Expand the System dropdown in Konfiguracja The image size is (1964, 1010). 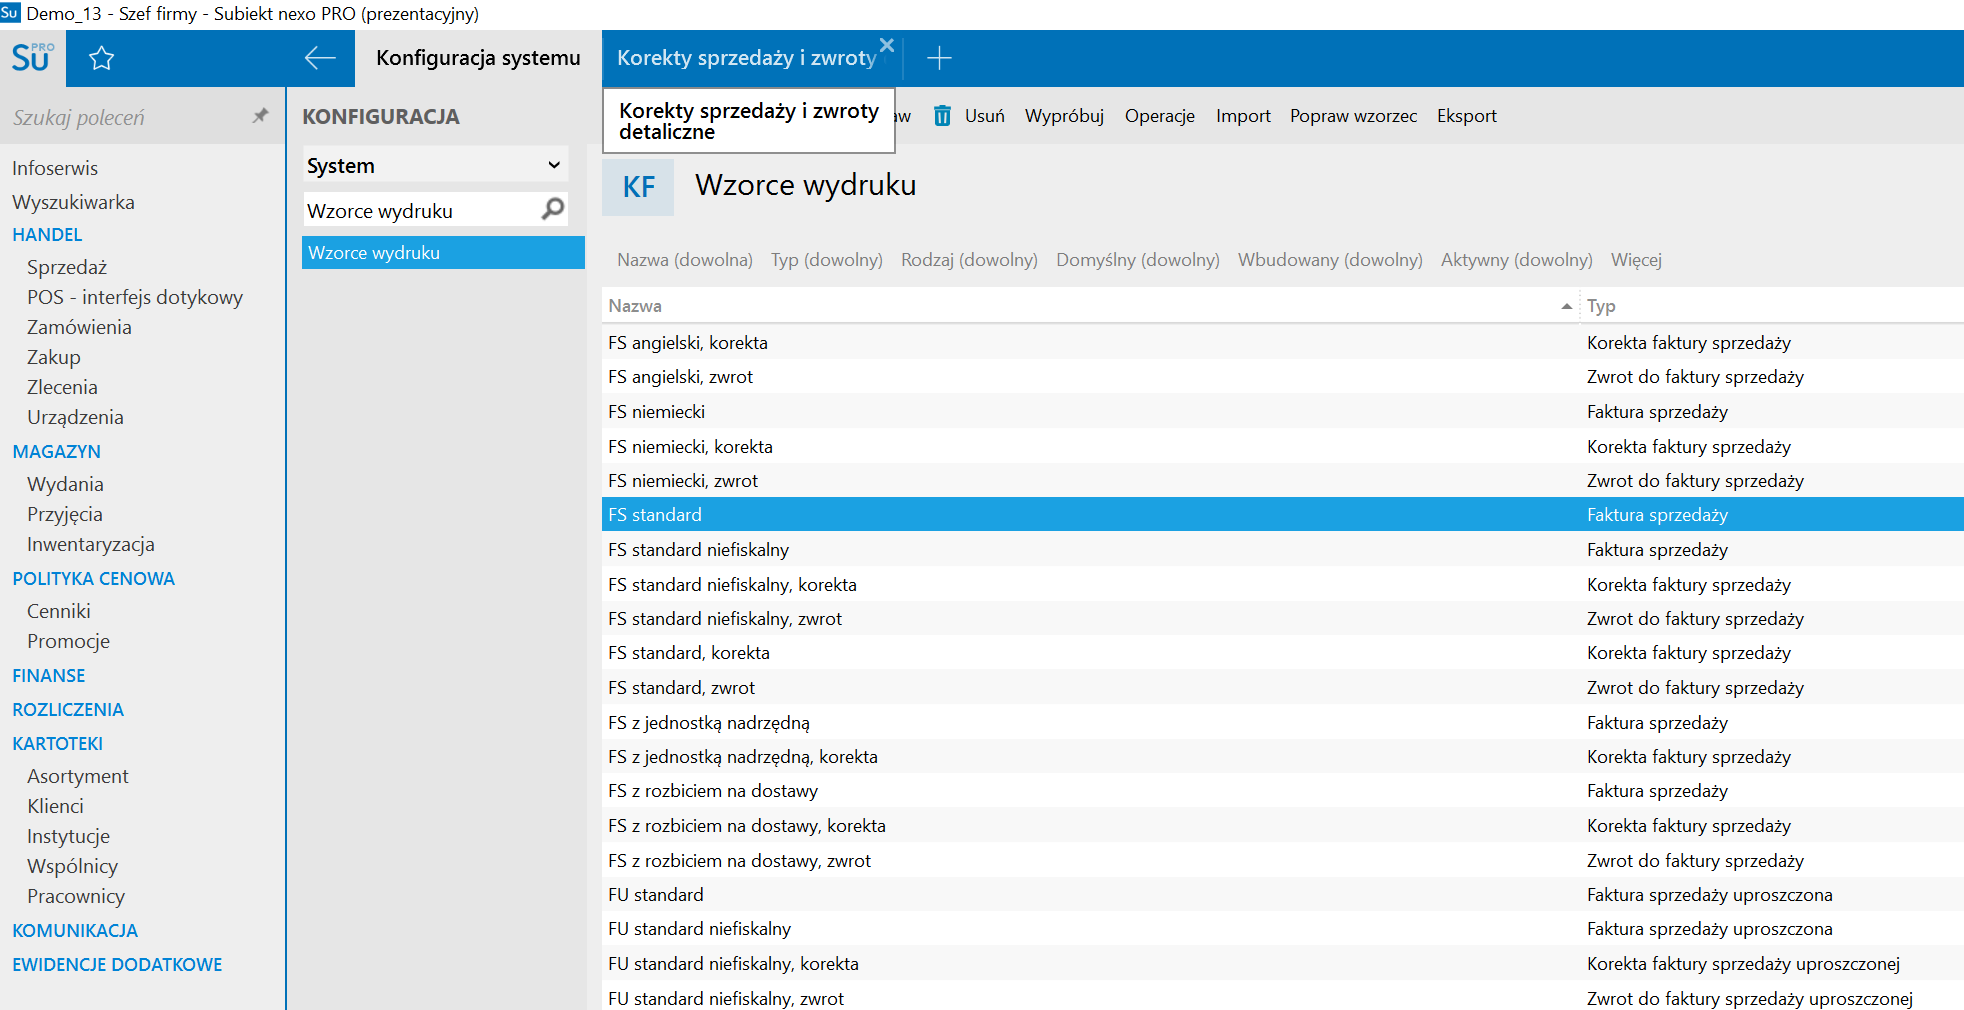click(x=435, y=165)
